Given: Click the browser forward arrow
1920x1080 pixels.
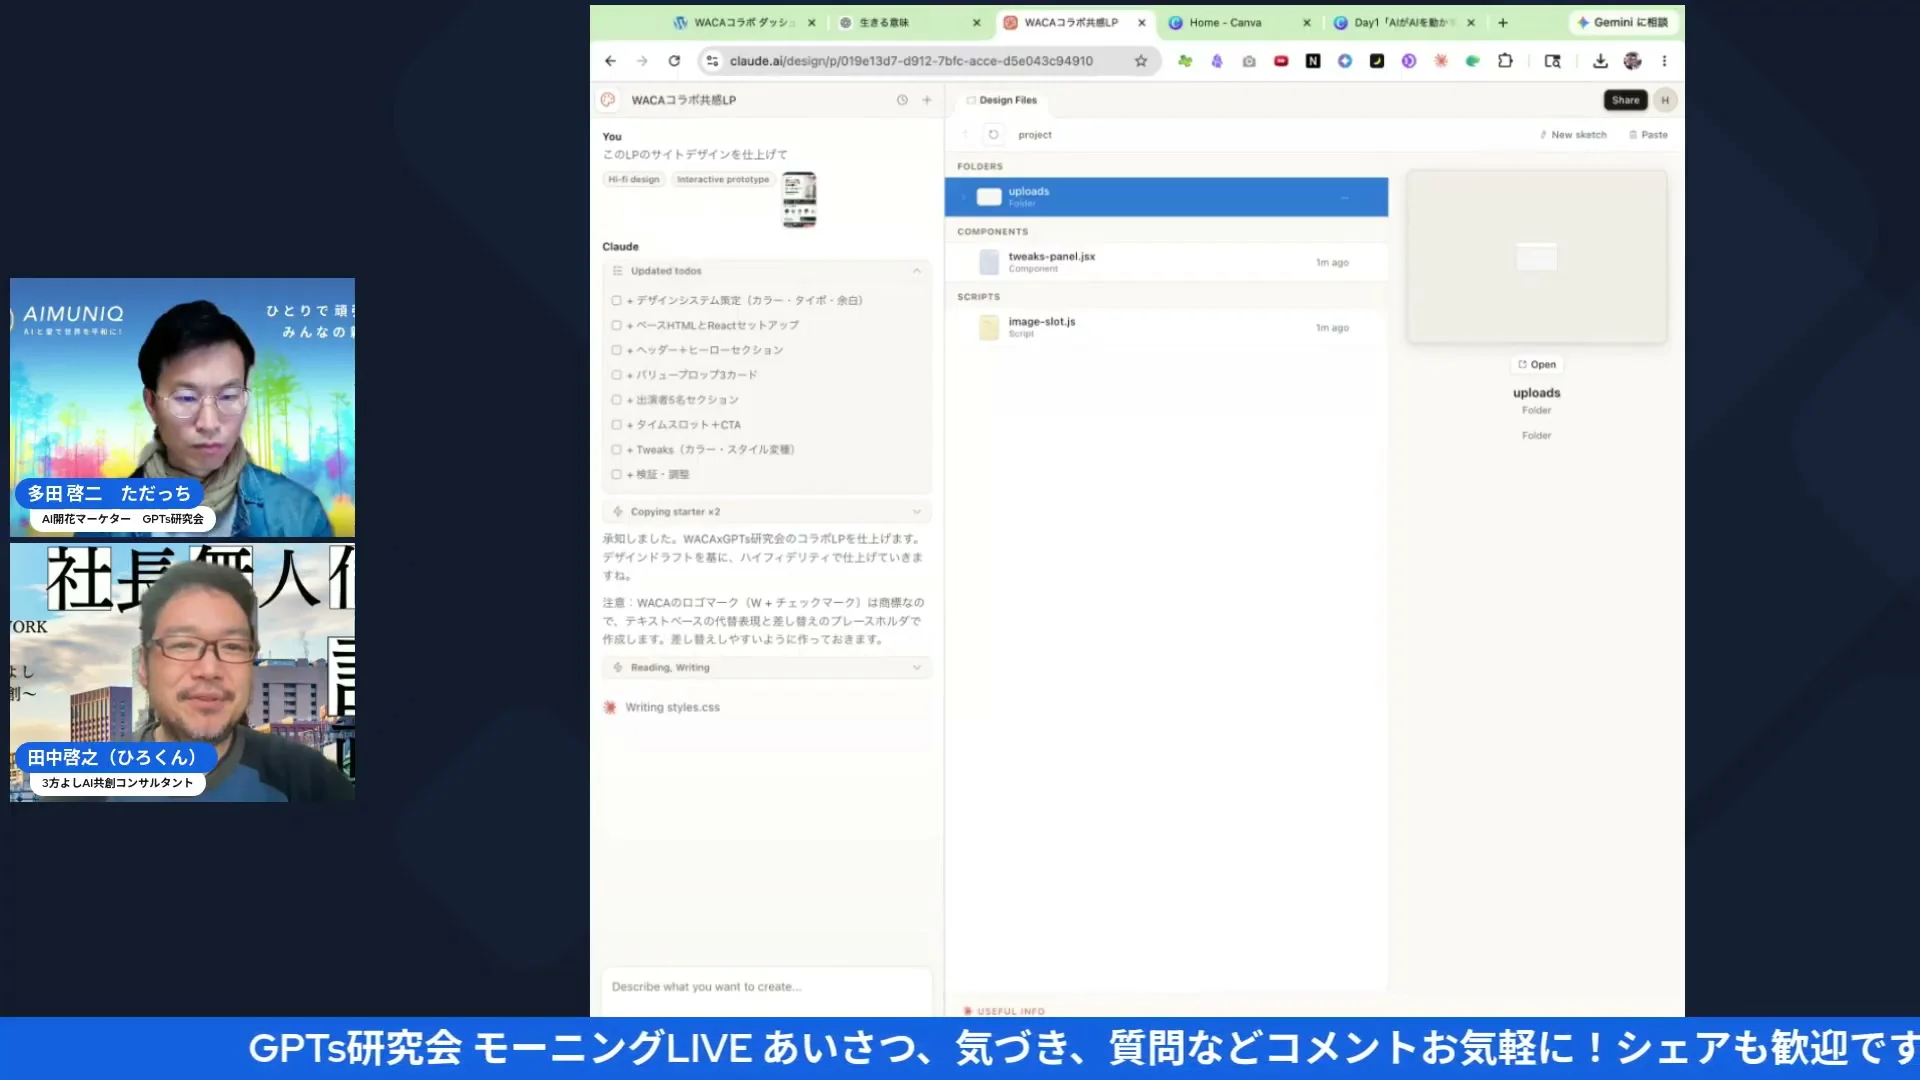Looking at the screenshot, I should [x=642, y=61].
